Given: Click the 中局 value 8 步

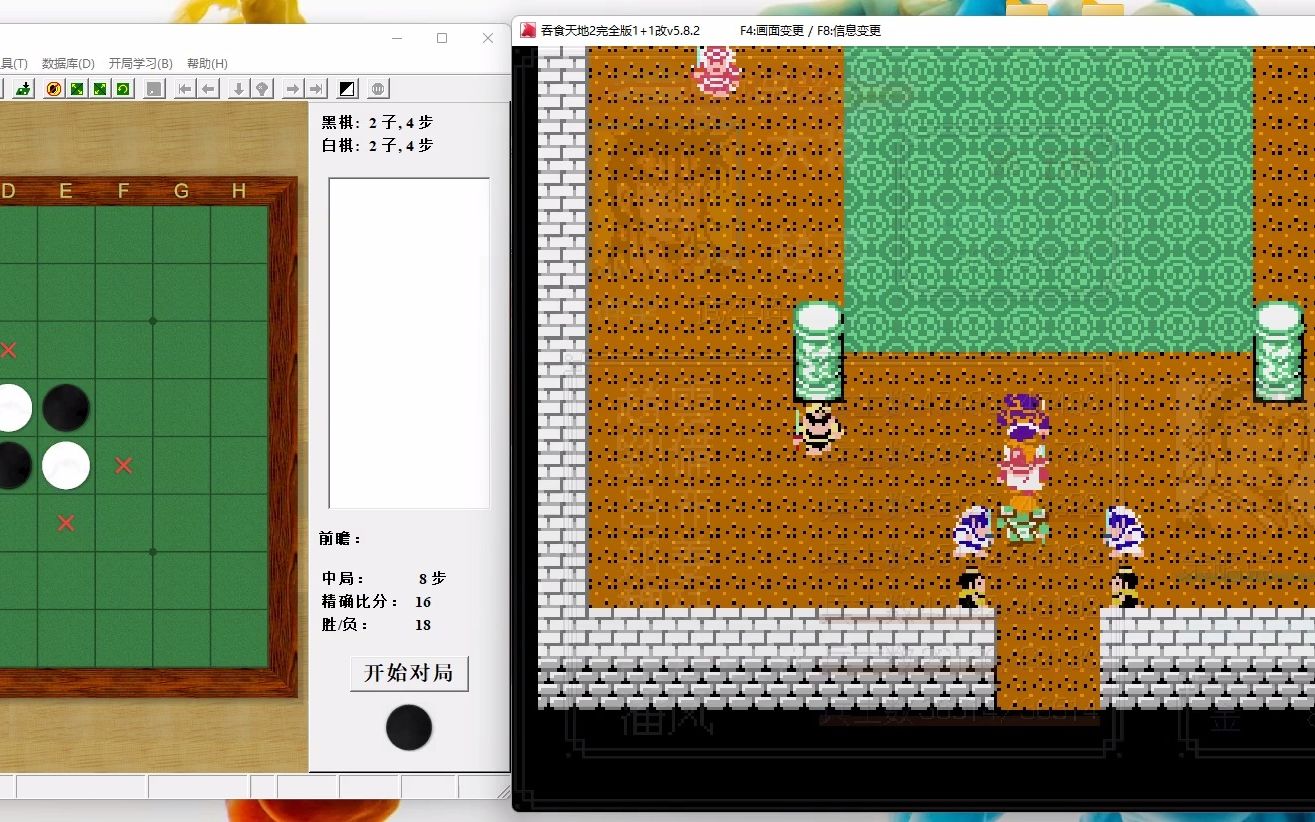Looking at the screenshot, I should pyautogui.click(x=432, y=578).
